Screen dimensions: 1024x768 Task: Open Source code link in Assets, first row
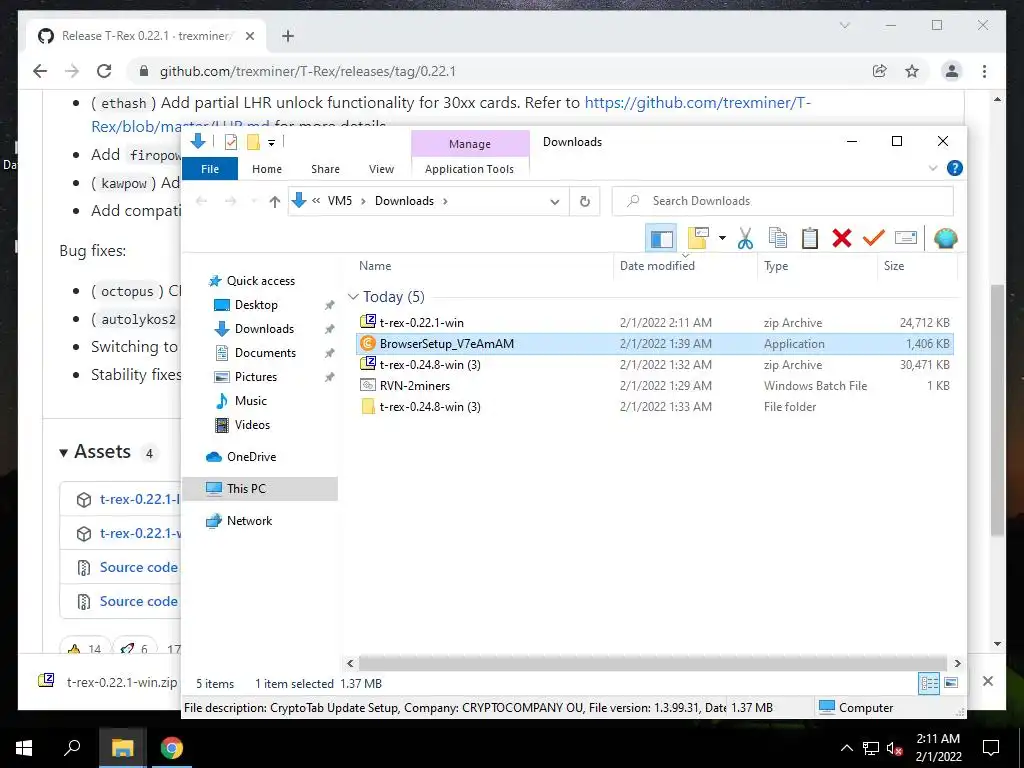click(x=138, y=567)
